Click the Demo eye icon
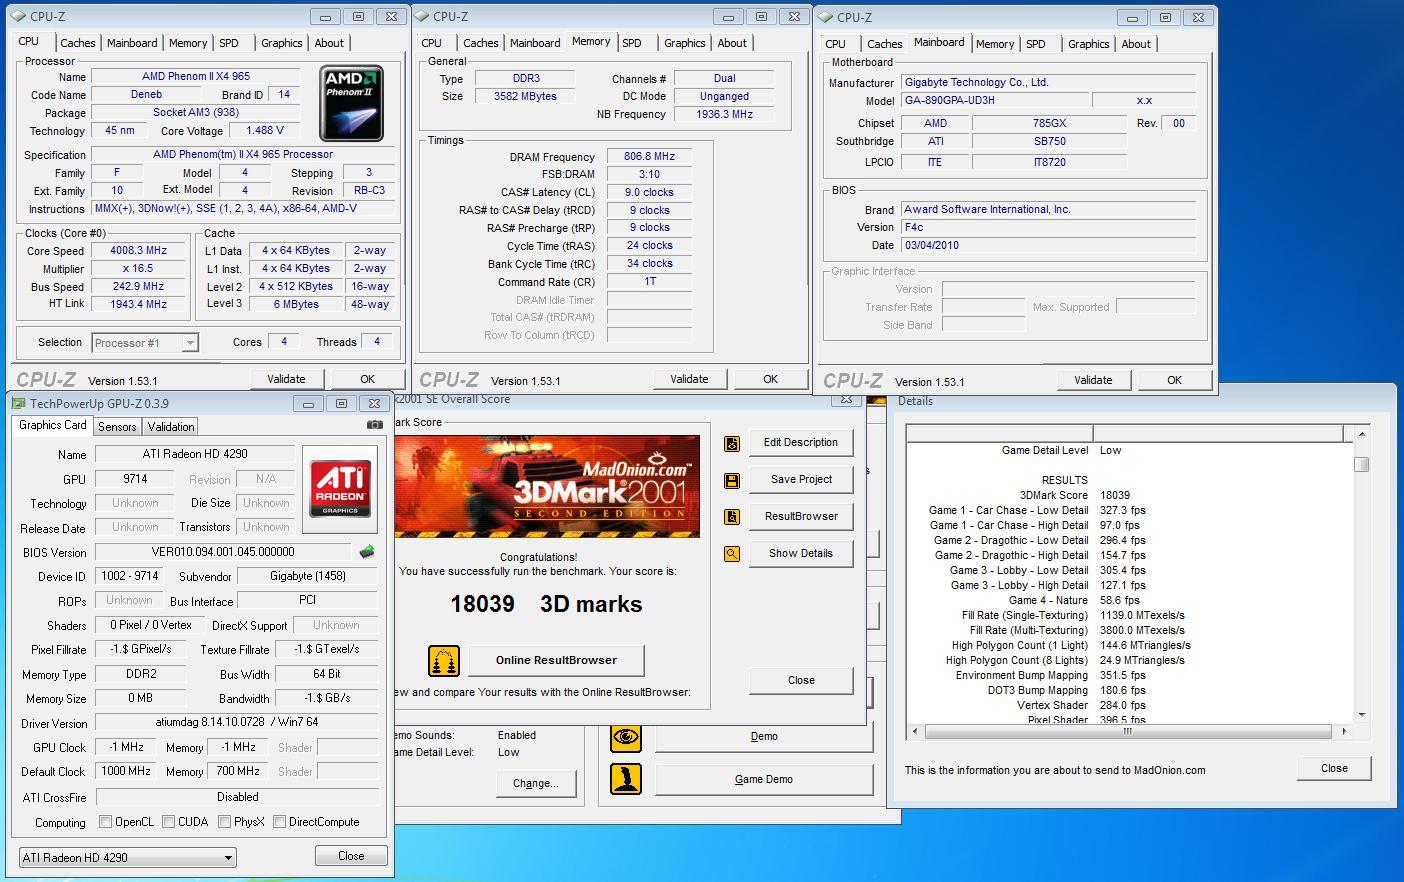1404x882 pixels. point(626,737)
